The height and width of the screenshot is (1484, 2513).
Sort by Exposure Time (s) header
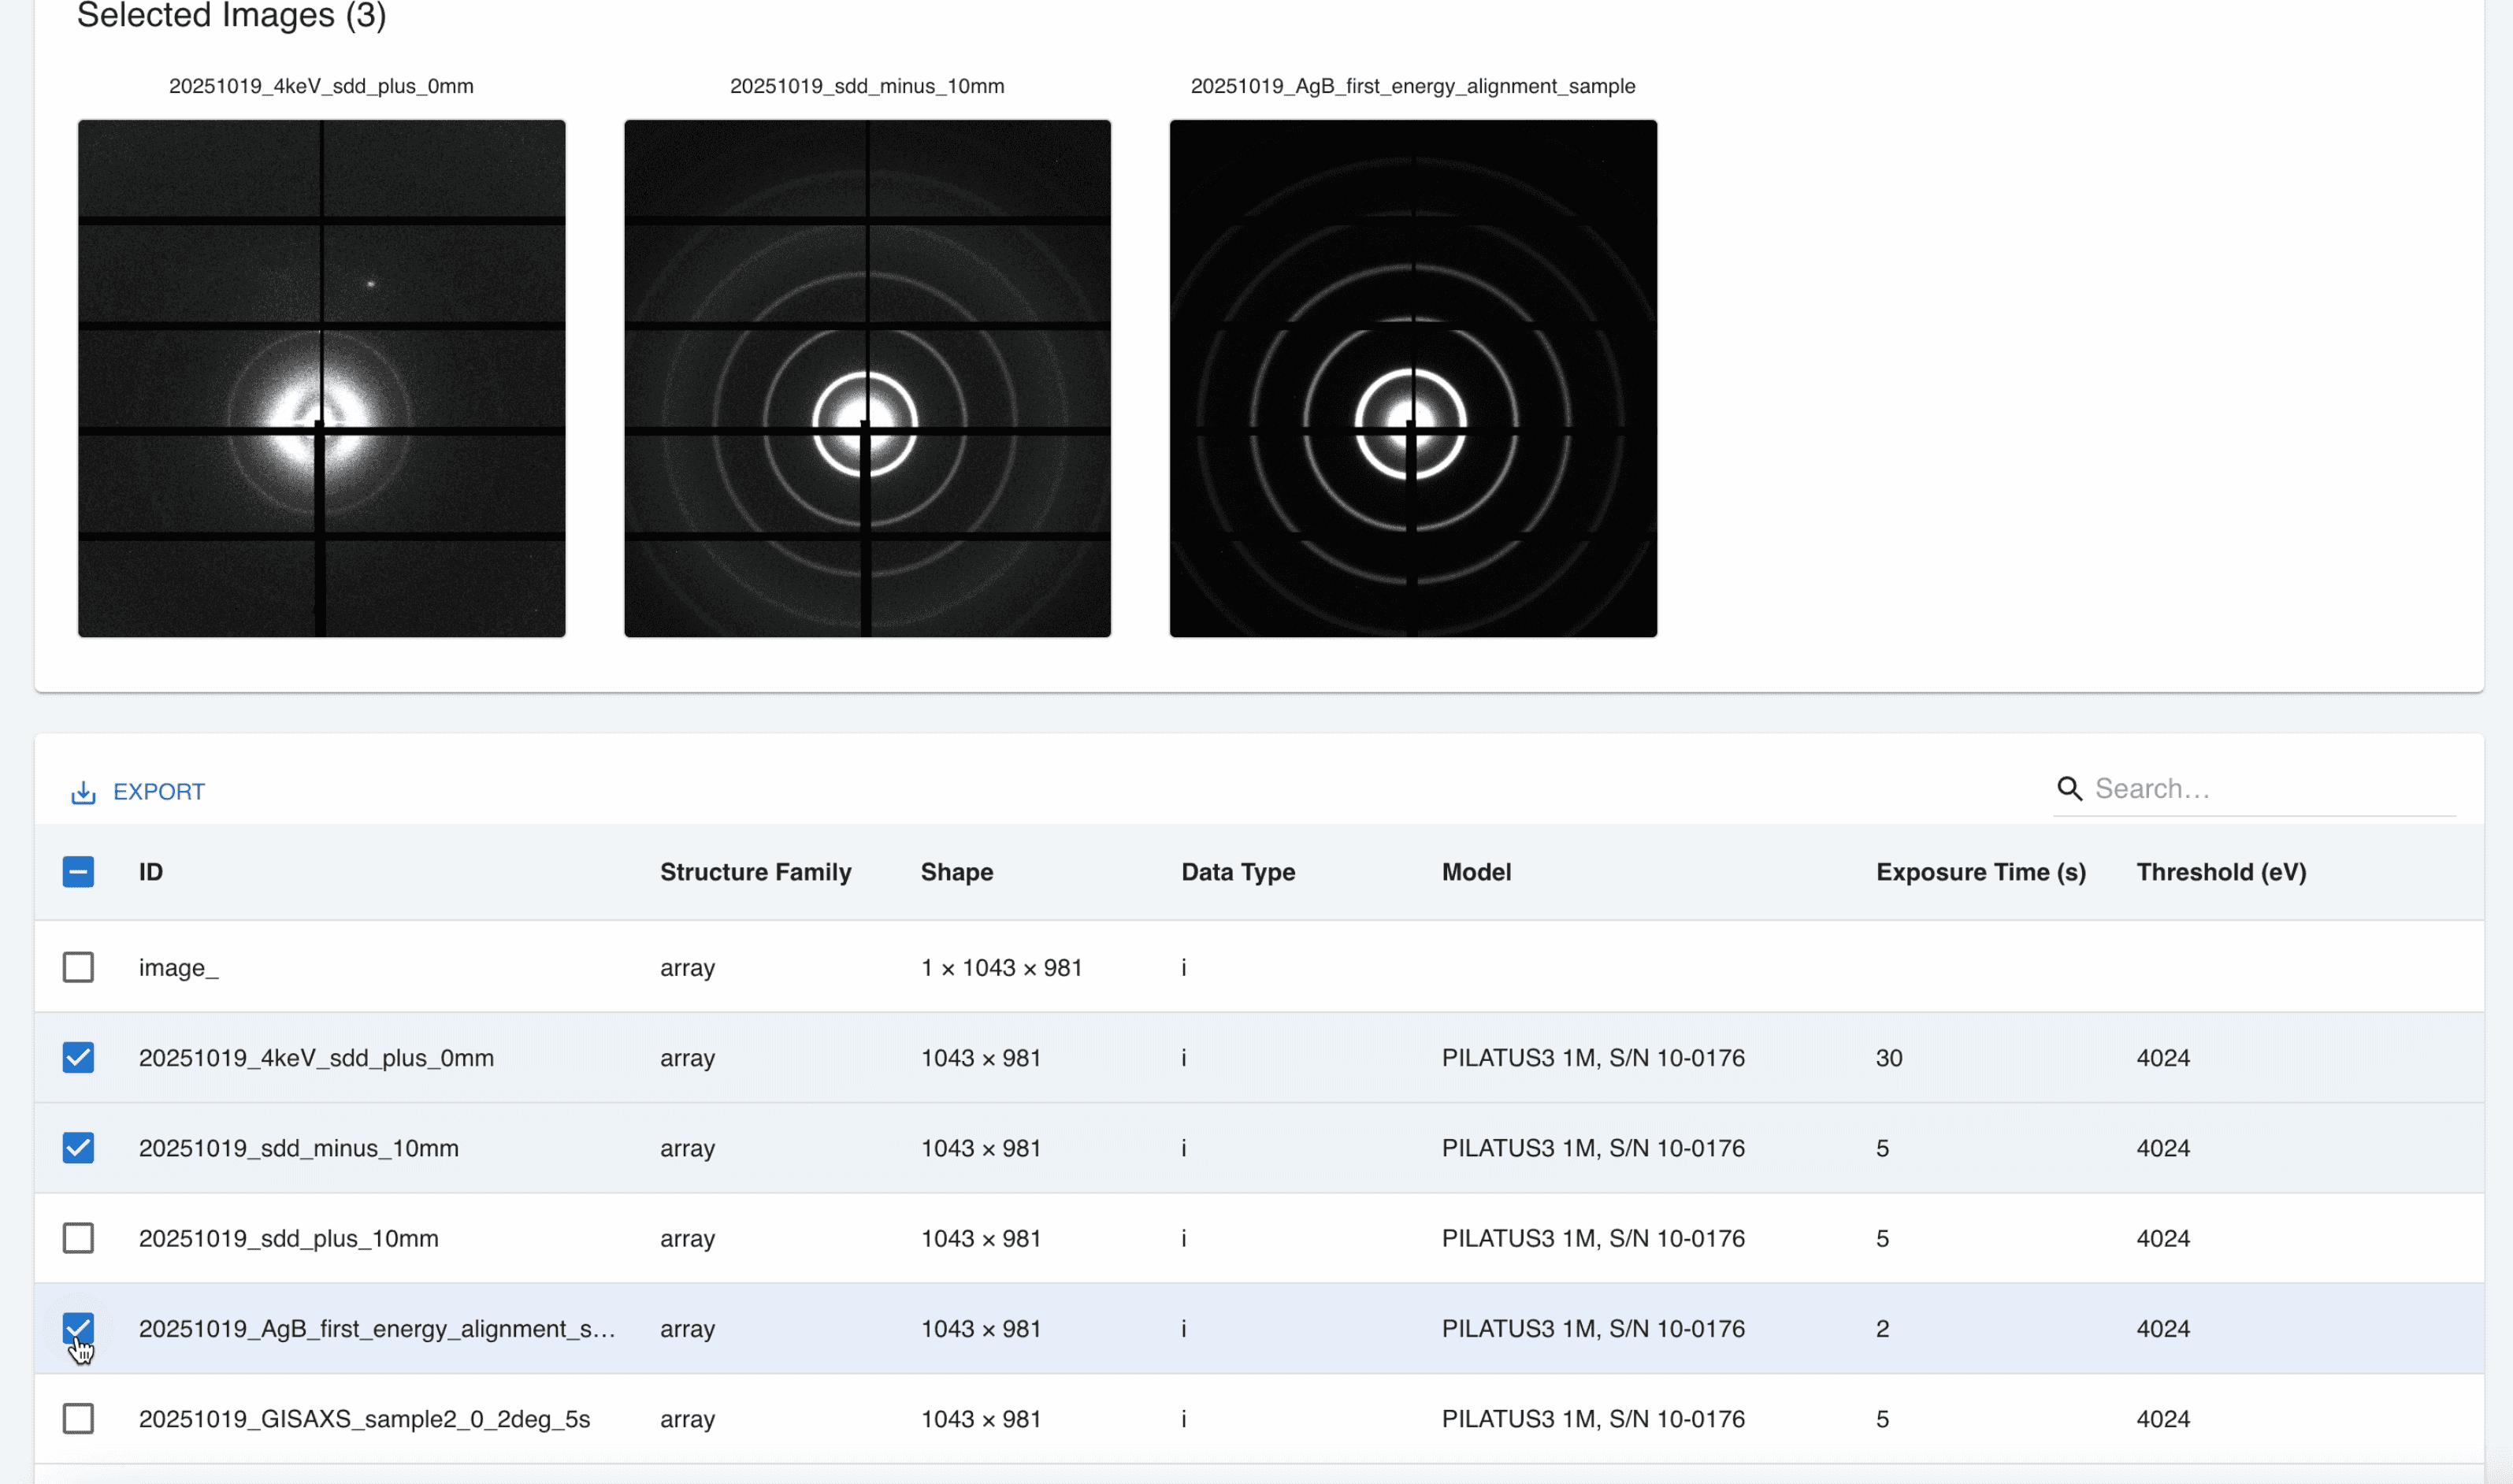tap(1980, 872)
